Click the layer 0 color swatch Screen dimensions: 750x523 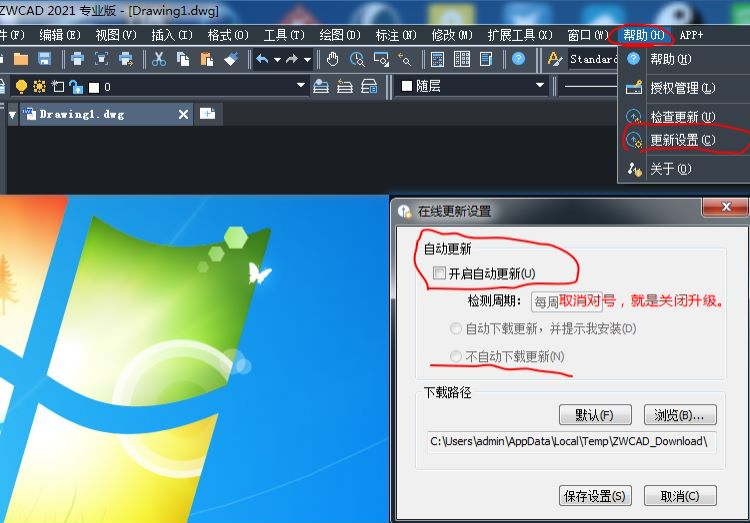[94, 88]
